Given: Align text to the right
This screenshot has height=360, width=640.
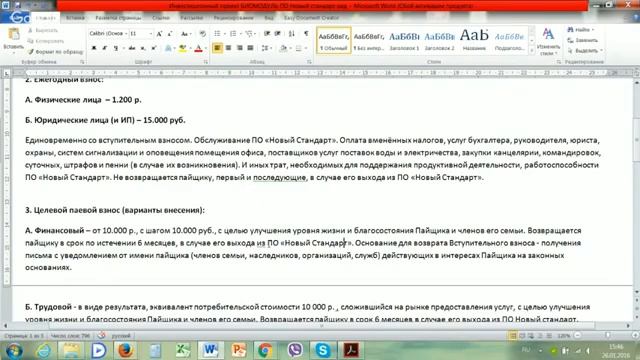Looking at the screenshot, I should (x=240, y=48).
